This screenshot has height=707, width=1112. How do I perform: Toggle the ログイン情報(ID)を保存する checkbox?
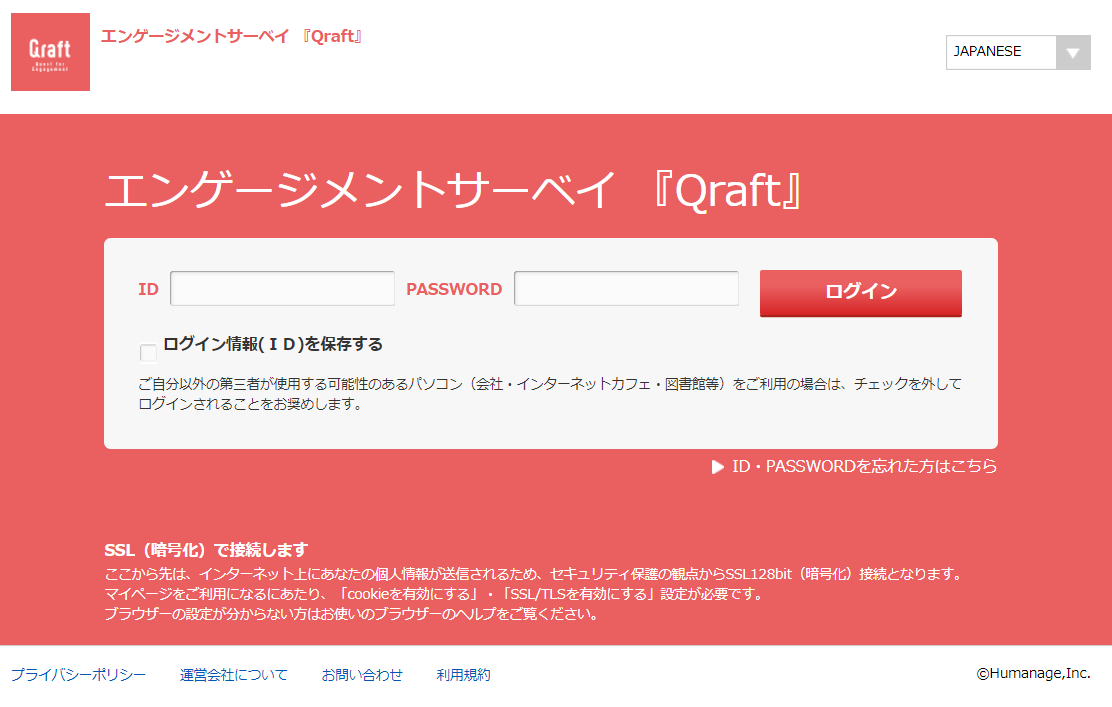(148, 352)
